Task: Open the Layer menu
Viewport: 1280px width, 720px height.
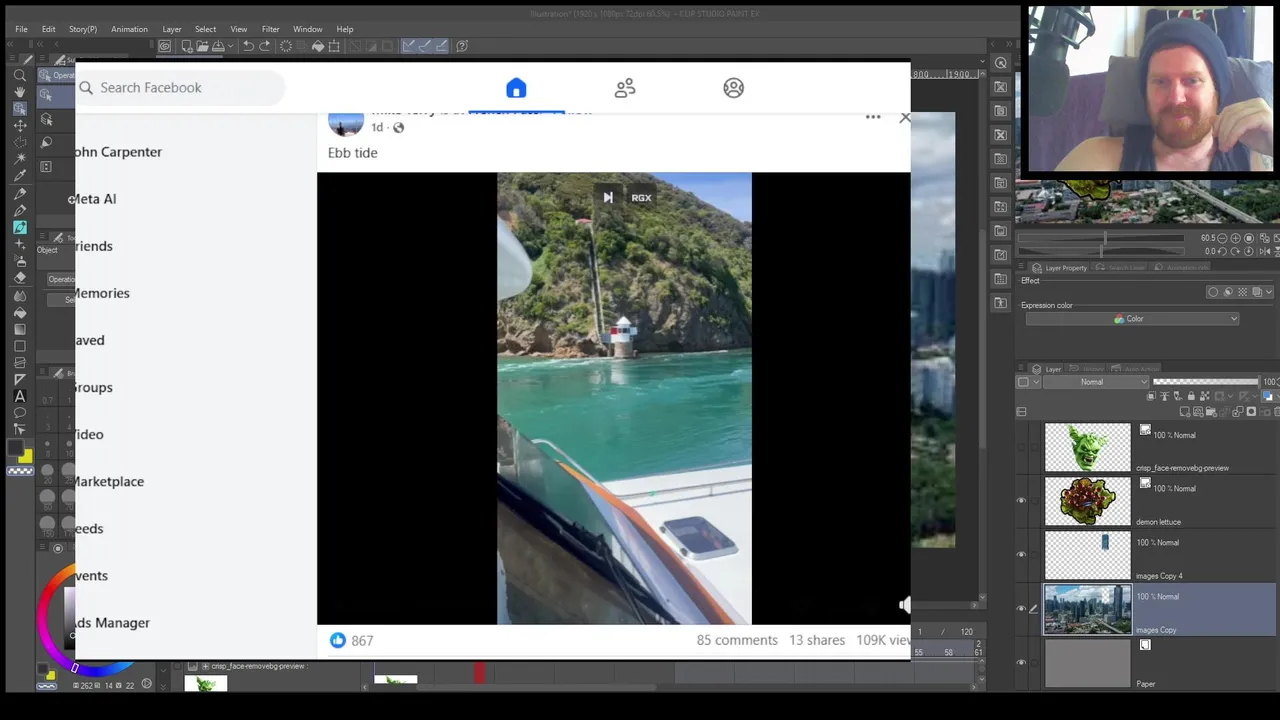Action: click(x=172, y=29)
